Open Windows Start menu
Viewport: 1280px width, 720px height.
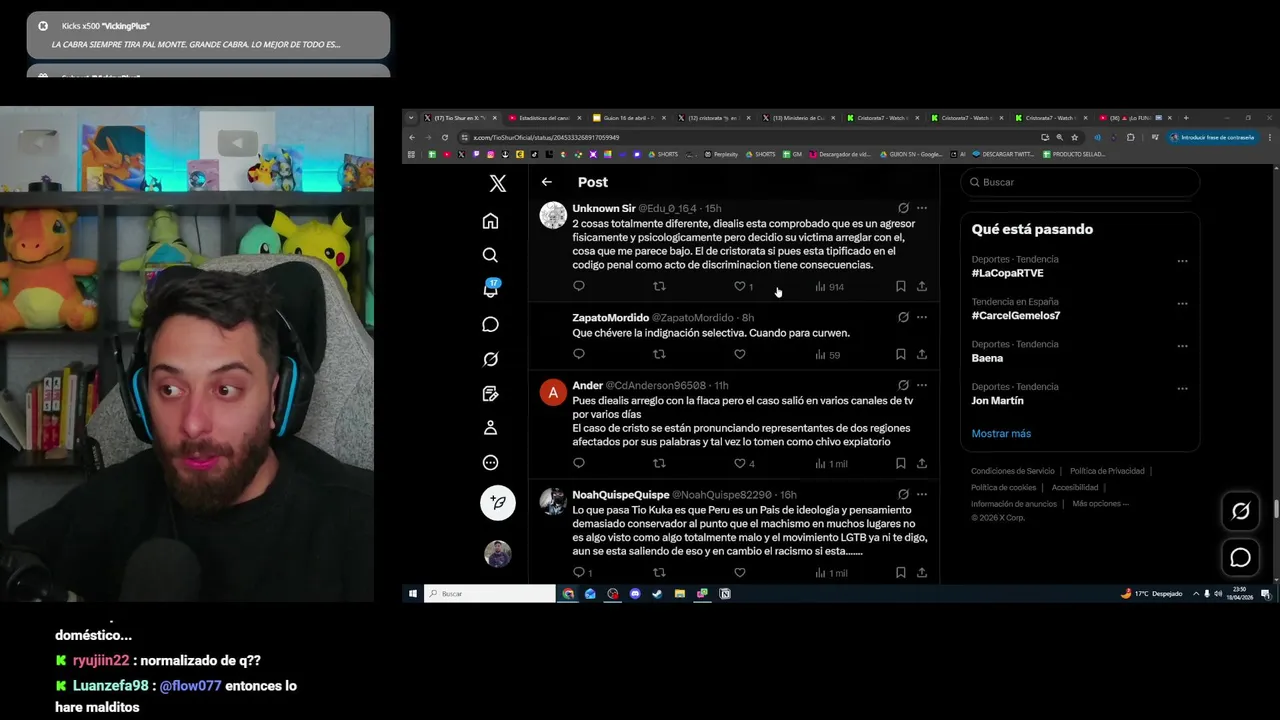tap(412, 593)
